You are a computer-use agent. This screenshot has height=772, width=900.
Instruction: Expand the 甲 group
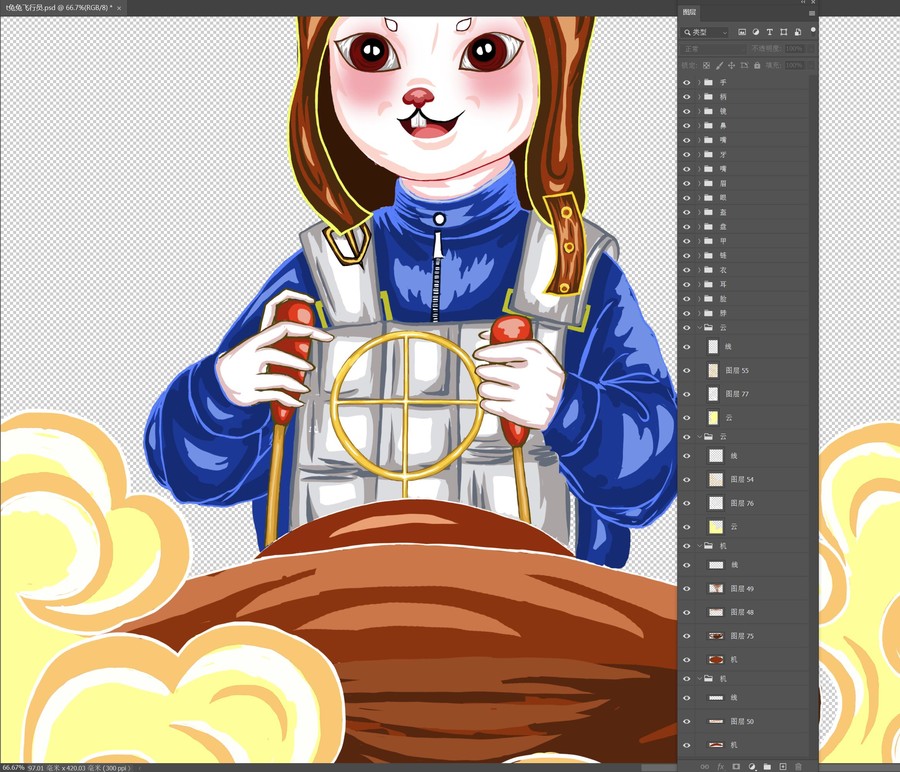pyautogui.click(x=699, y=241)
